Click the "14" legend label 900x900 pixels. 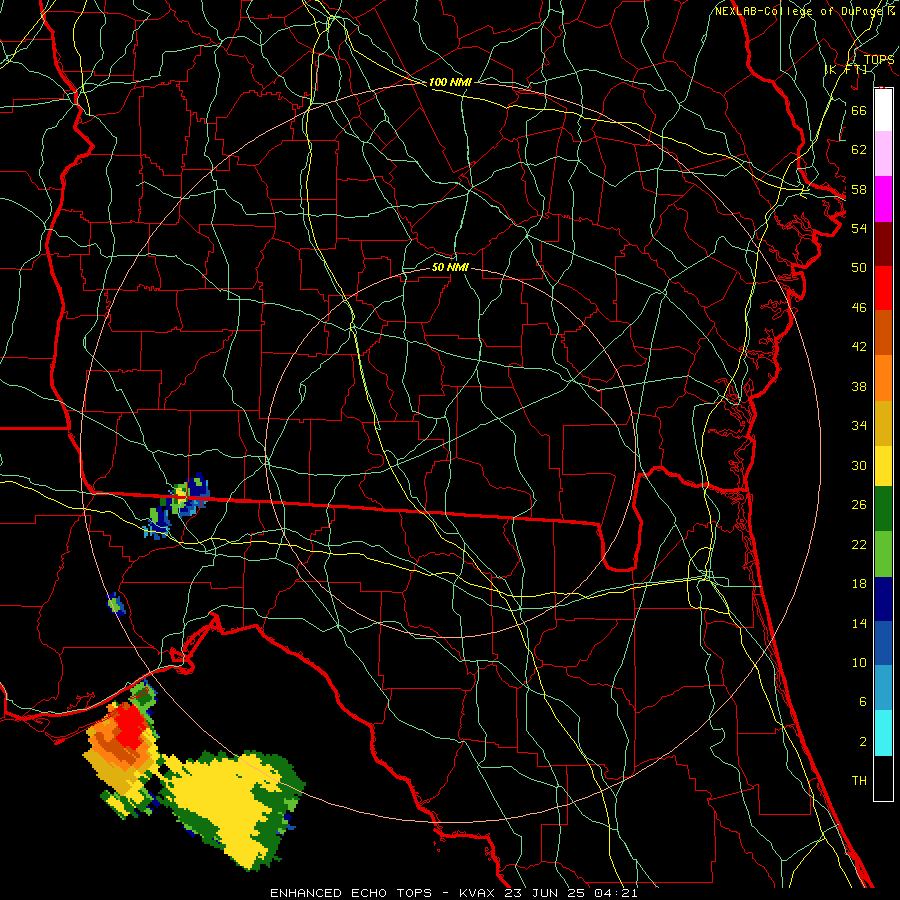click(x=859, y=623)
